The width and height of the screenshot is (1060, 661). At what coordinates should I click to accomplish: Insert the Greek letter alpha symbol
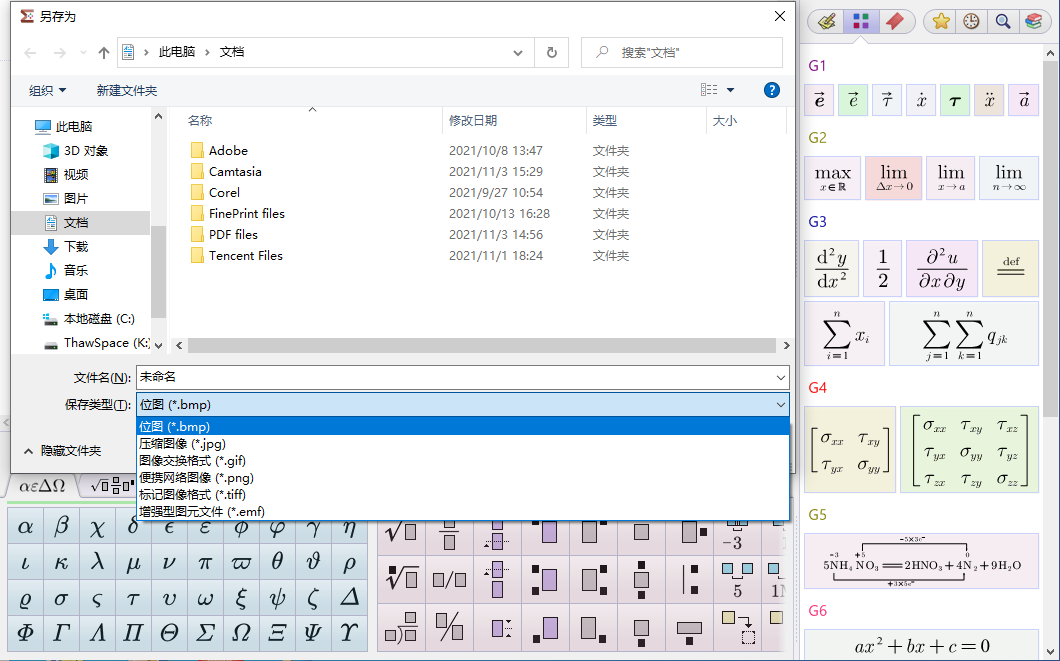26,527
